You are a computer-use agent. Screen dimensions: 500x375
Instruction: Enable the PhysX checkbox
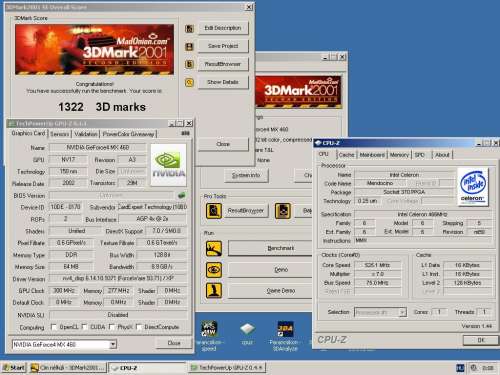(112, 327)
